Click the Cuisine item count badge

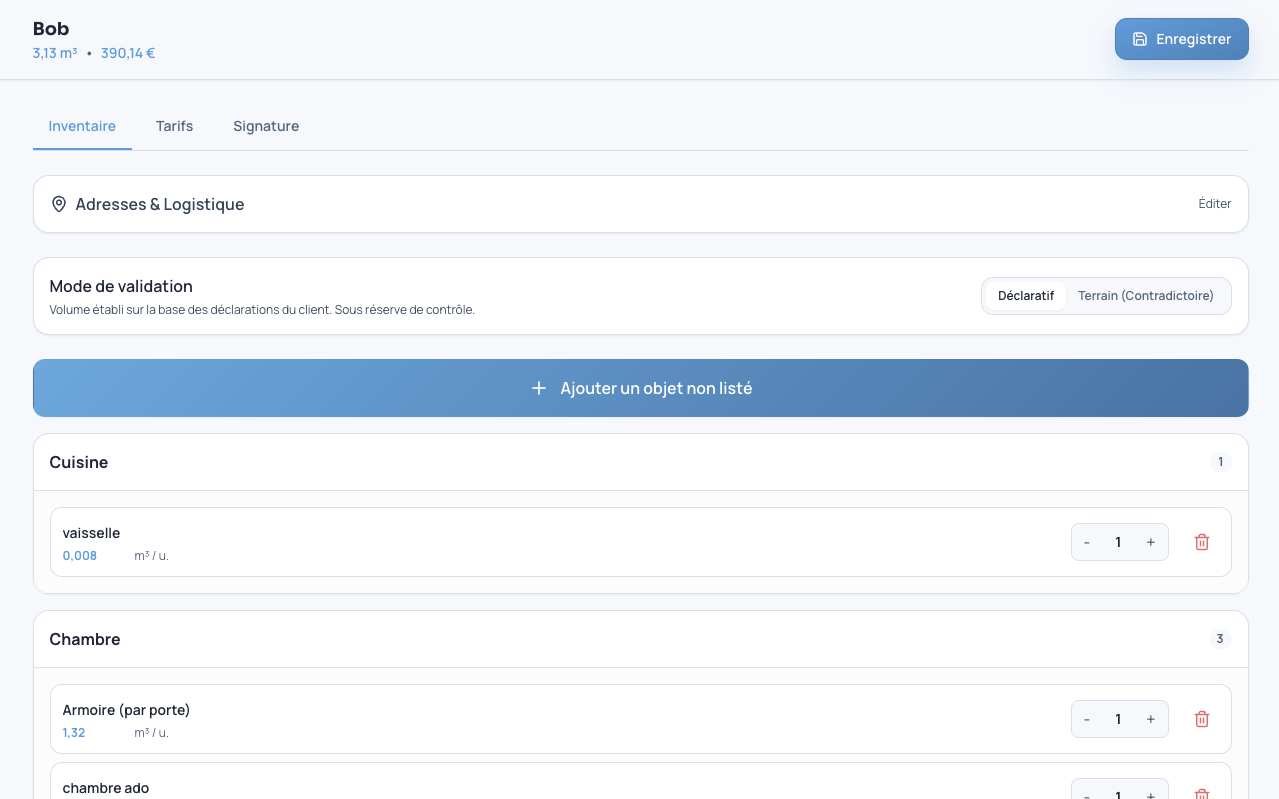pos(1220,462)
